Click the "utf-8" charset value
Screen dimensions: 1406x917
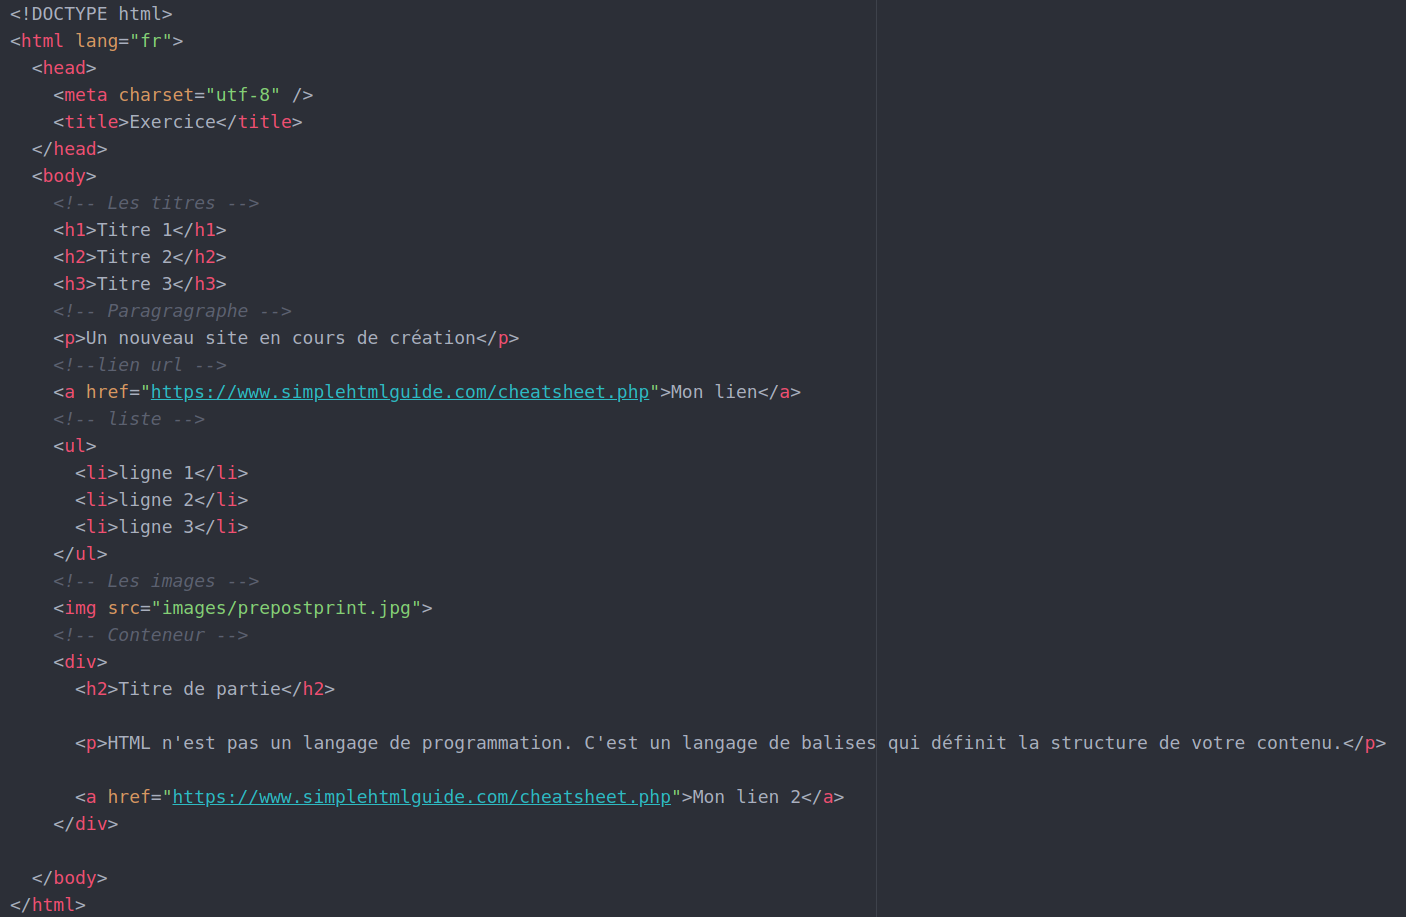pyautogui.click(x=243, y=95)
